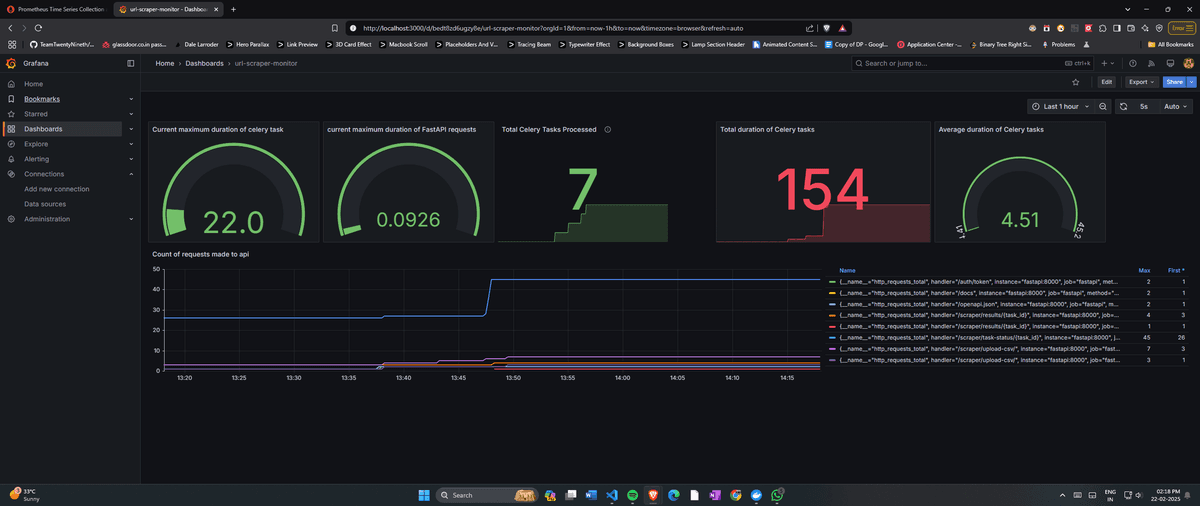Click the Edit dashboard button
Image resolution: width=1200 pixels, height=506 pixels.
coord(1107,82)
